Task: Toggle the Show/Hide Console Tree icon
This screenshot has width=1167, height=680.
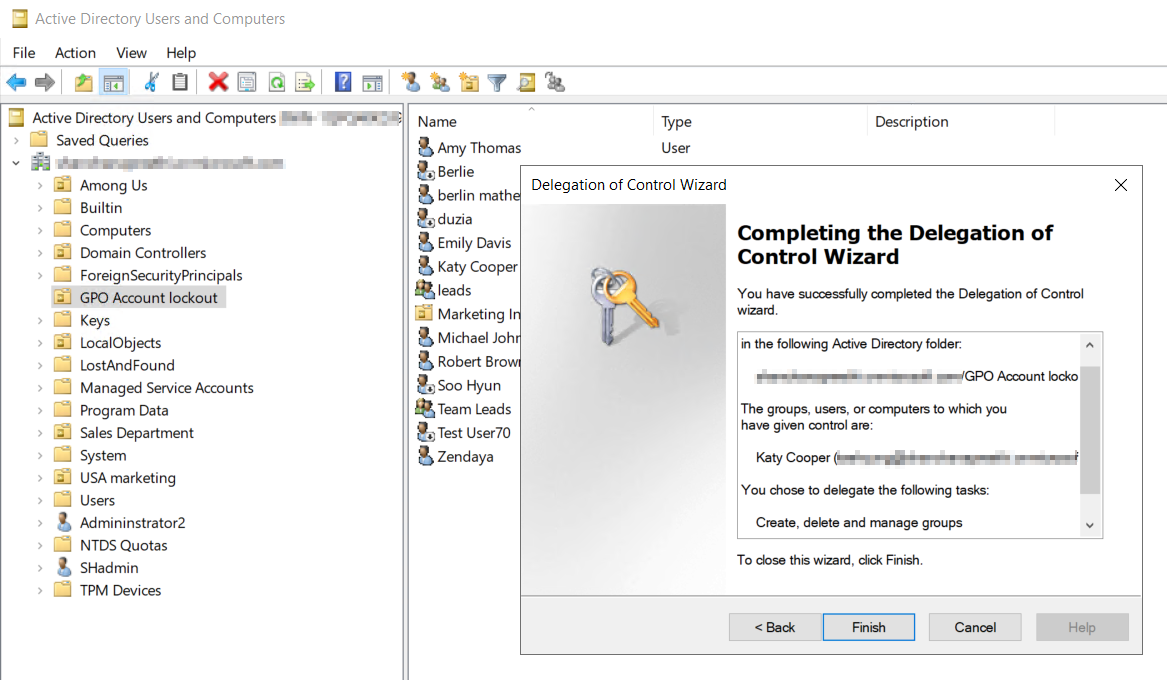Action: tap(114, 82)
